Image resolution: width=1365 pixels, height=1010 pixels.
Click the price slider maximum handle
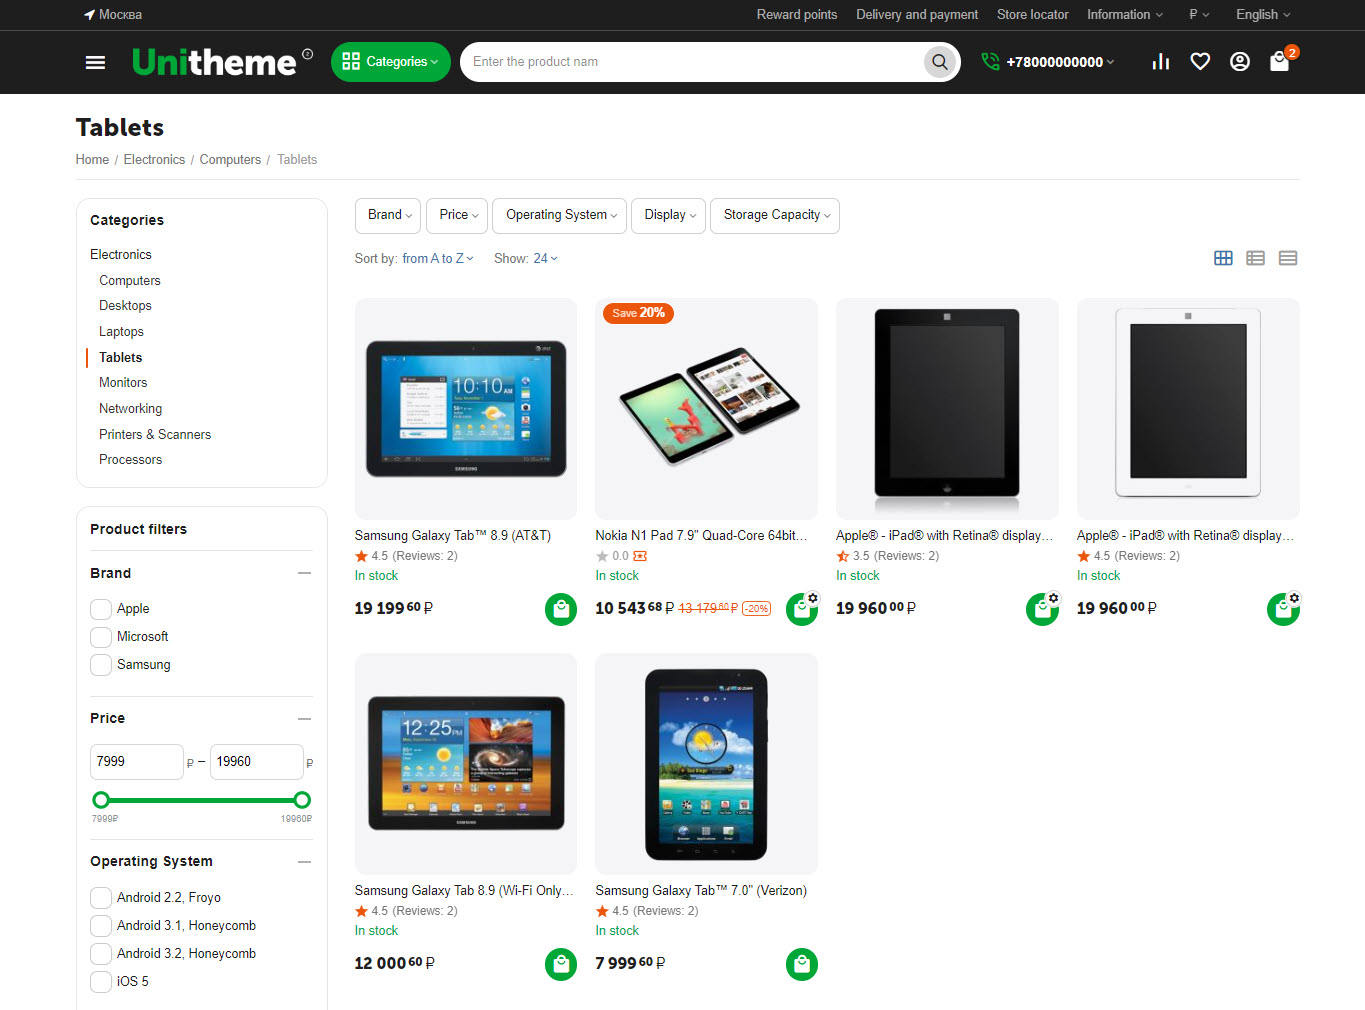pos(302,800)
